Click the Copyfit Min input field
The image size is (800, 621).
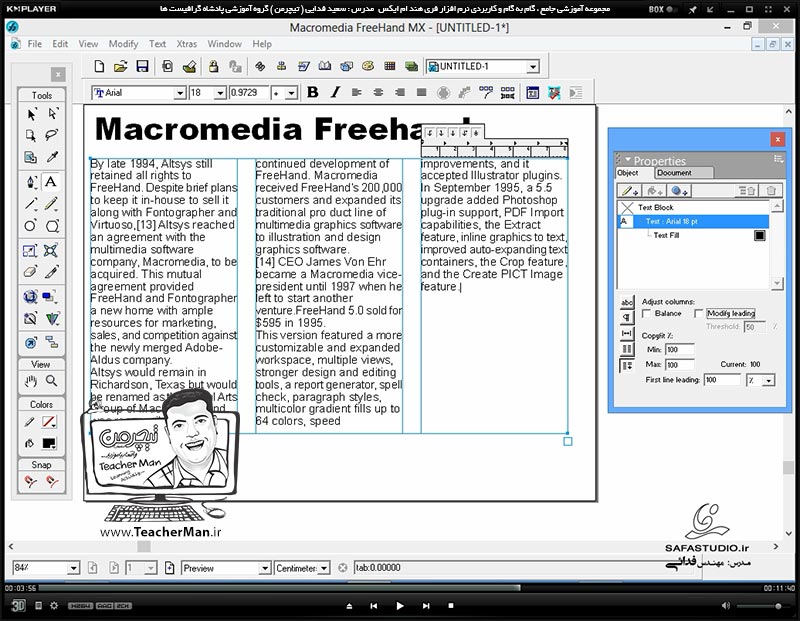click(x=680, y=350)
